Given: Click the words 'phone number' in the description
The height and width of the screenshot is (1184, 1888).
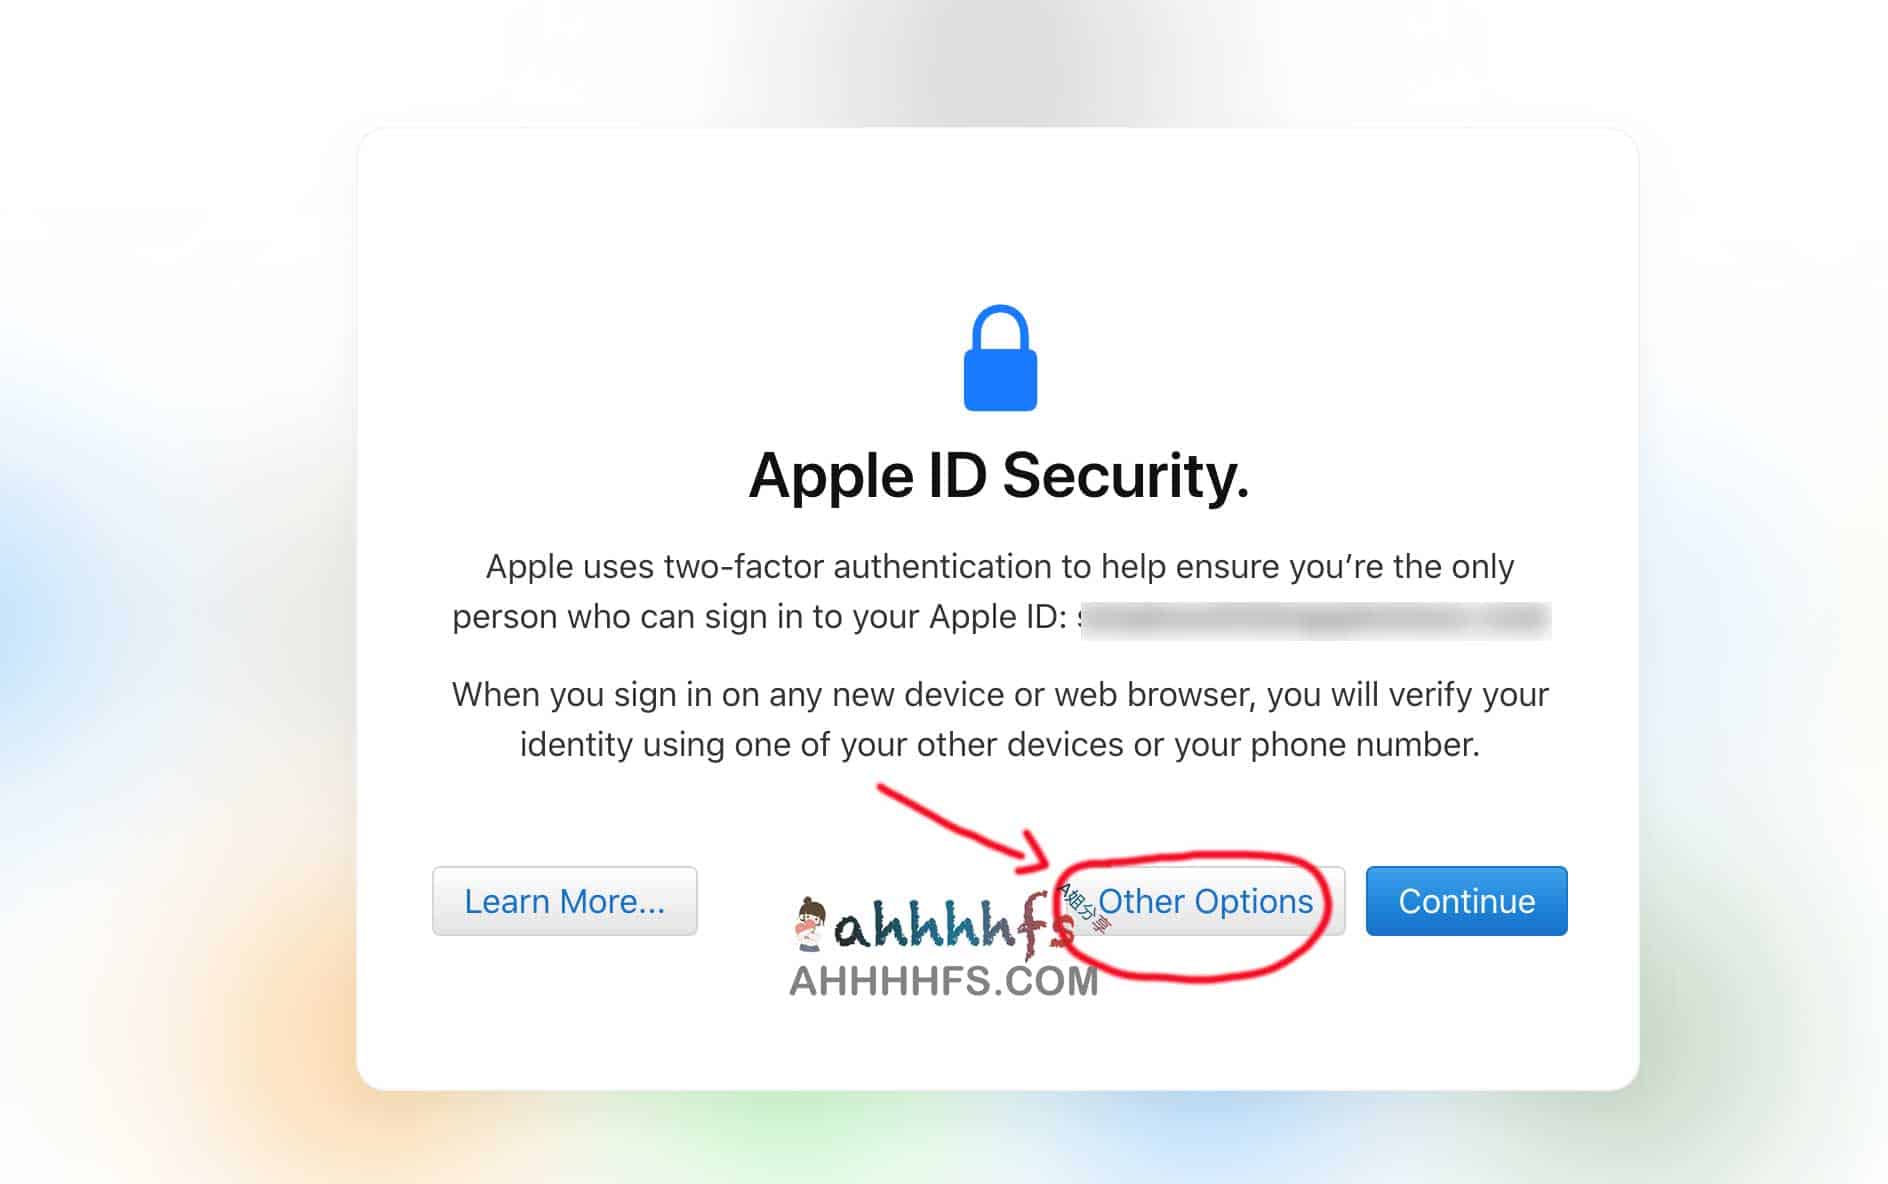Looking at the screenshot, I should pos(1364,745).
